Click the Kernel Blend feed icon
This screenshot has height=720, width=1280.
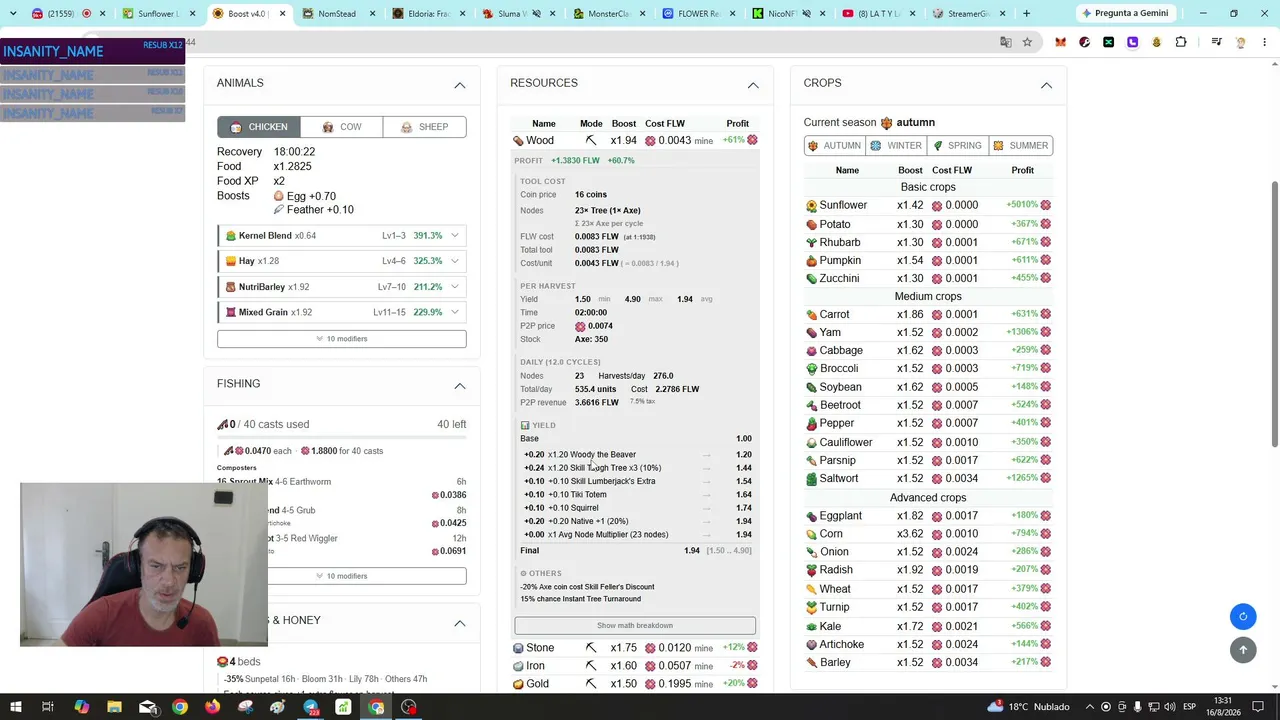point(231,236)
